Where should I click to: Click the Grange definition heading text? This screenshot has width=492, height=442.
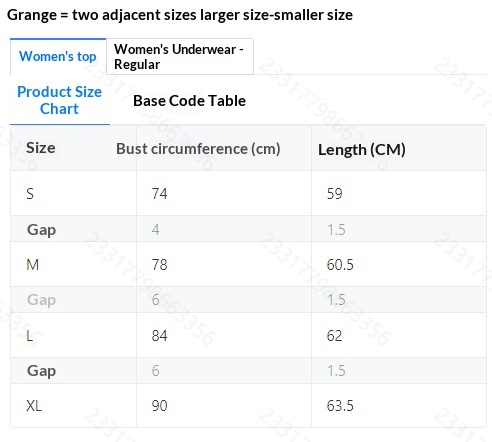tap(180, 15)
